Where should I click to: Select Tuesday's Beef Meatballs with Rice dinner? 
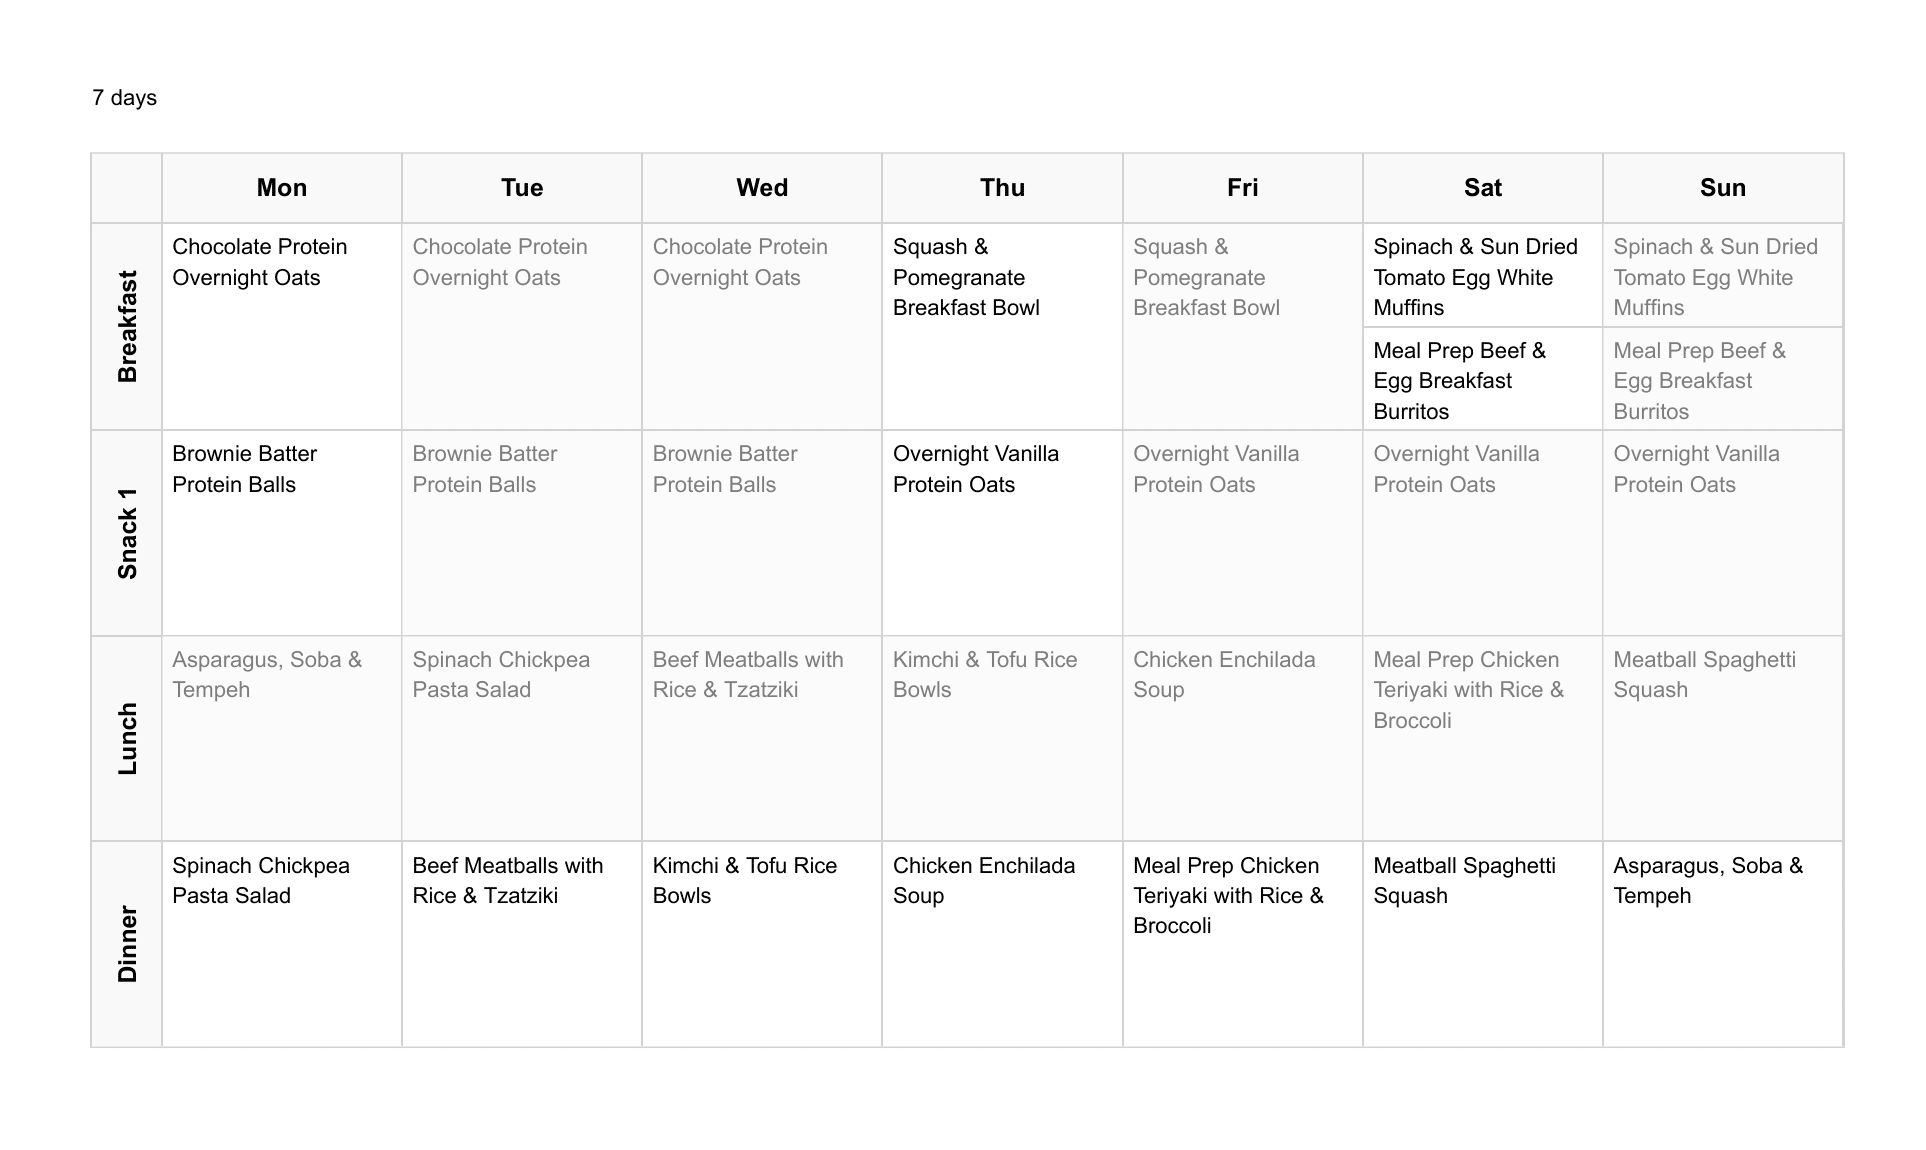tap(507, 881)
